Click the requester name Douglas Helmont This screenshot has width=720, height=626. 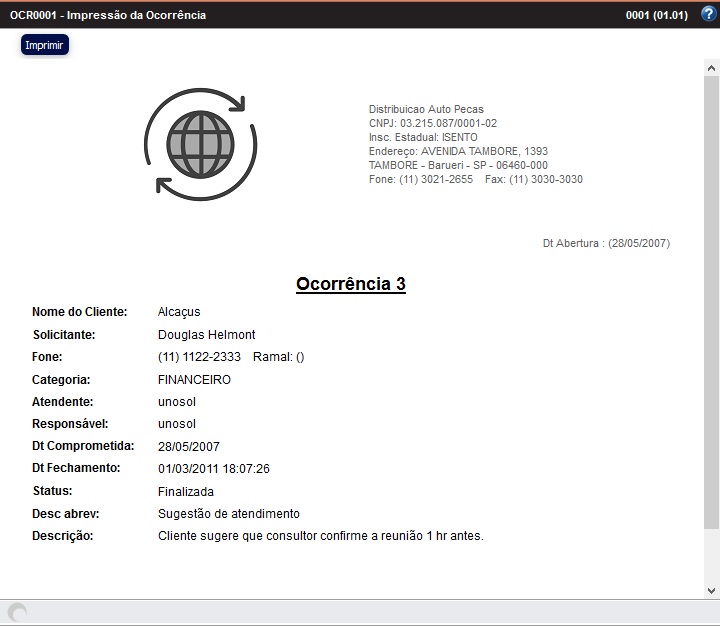point(206,335)
